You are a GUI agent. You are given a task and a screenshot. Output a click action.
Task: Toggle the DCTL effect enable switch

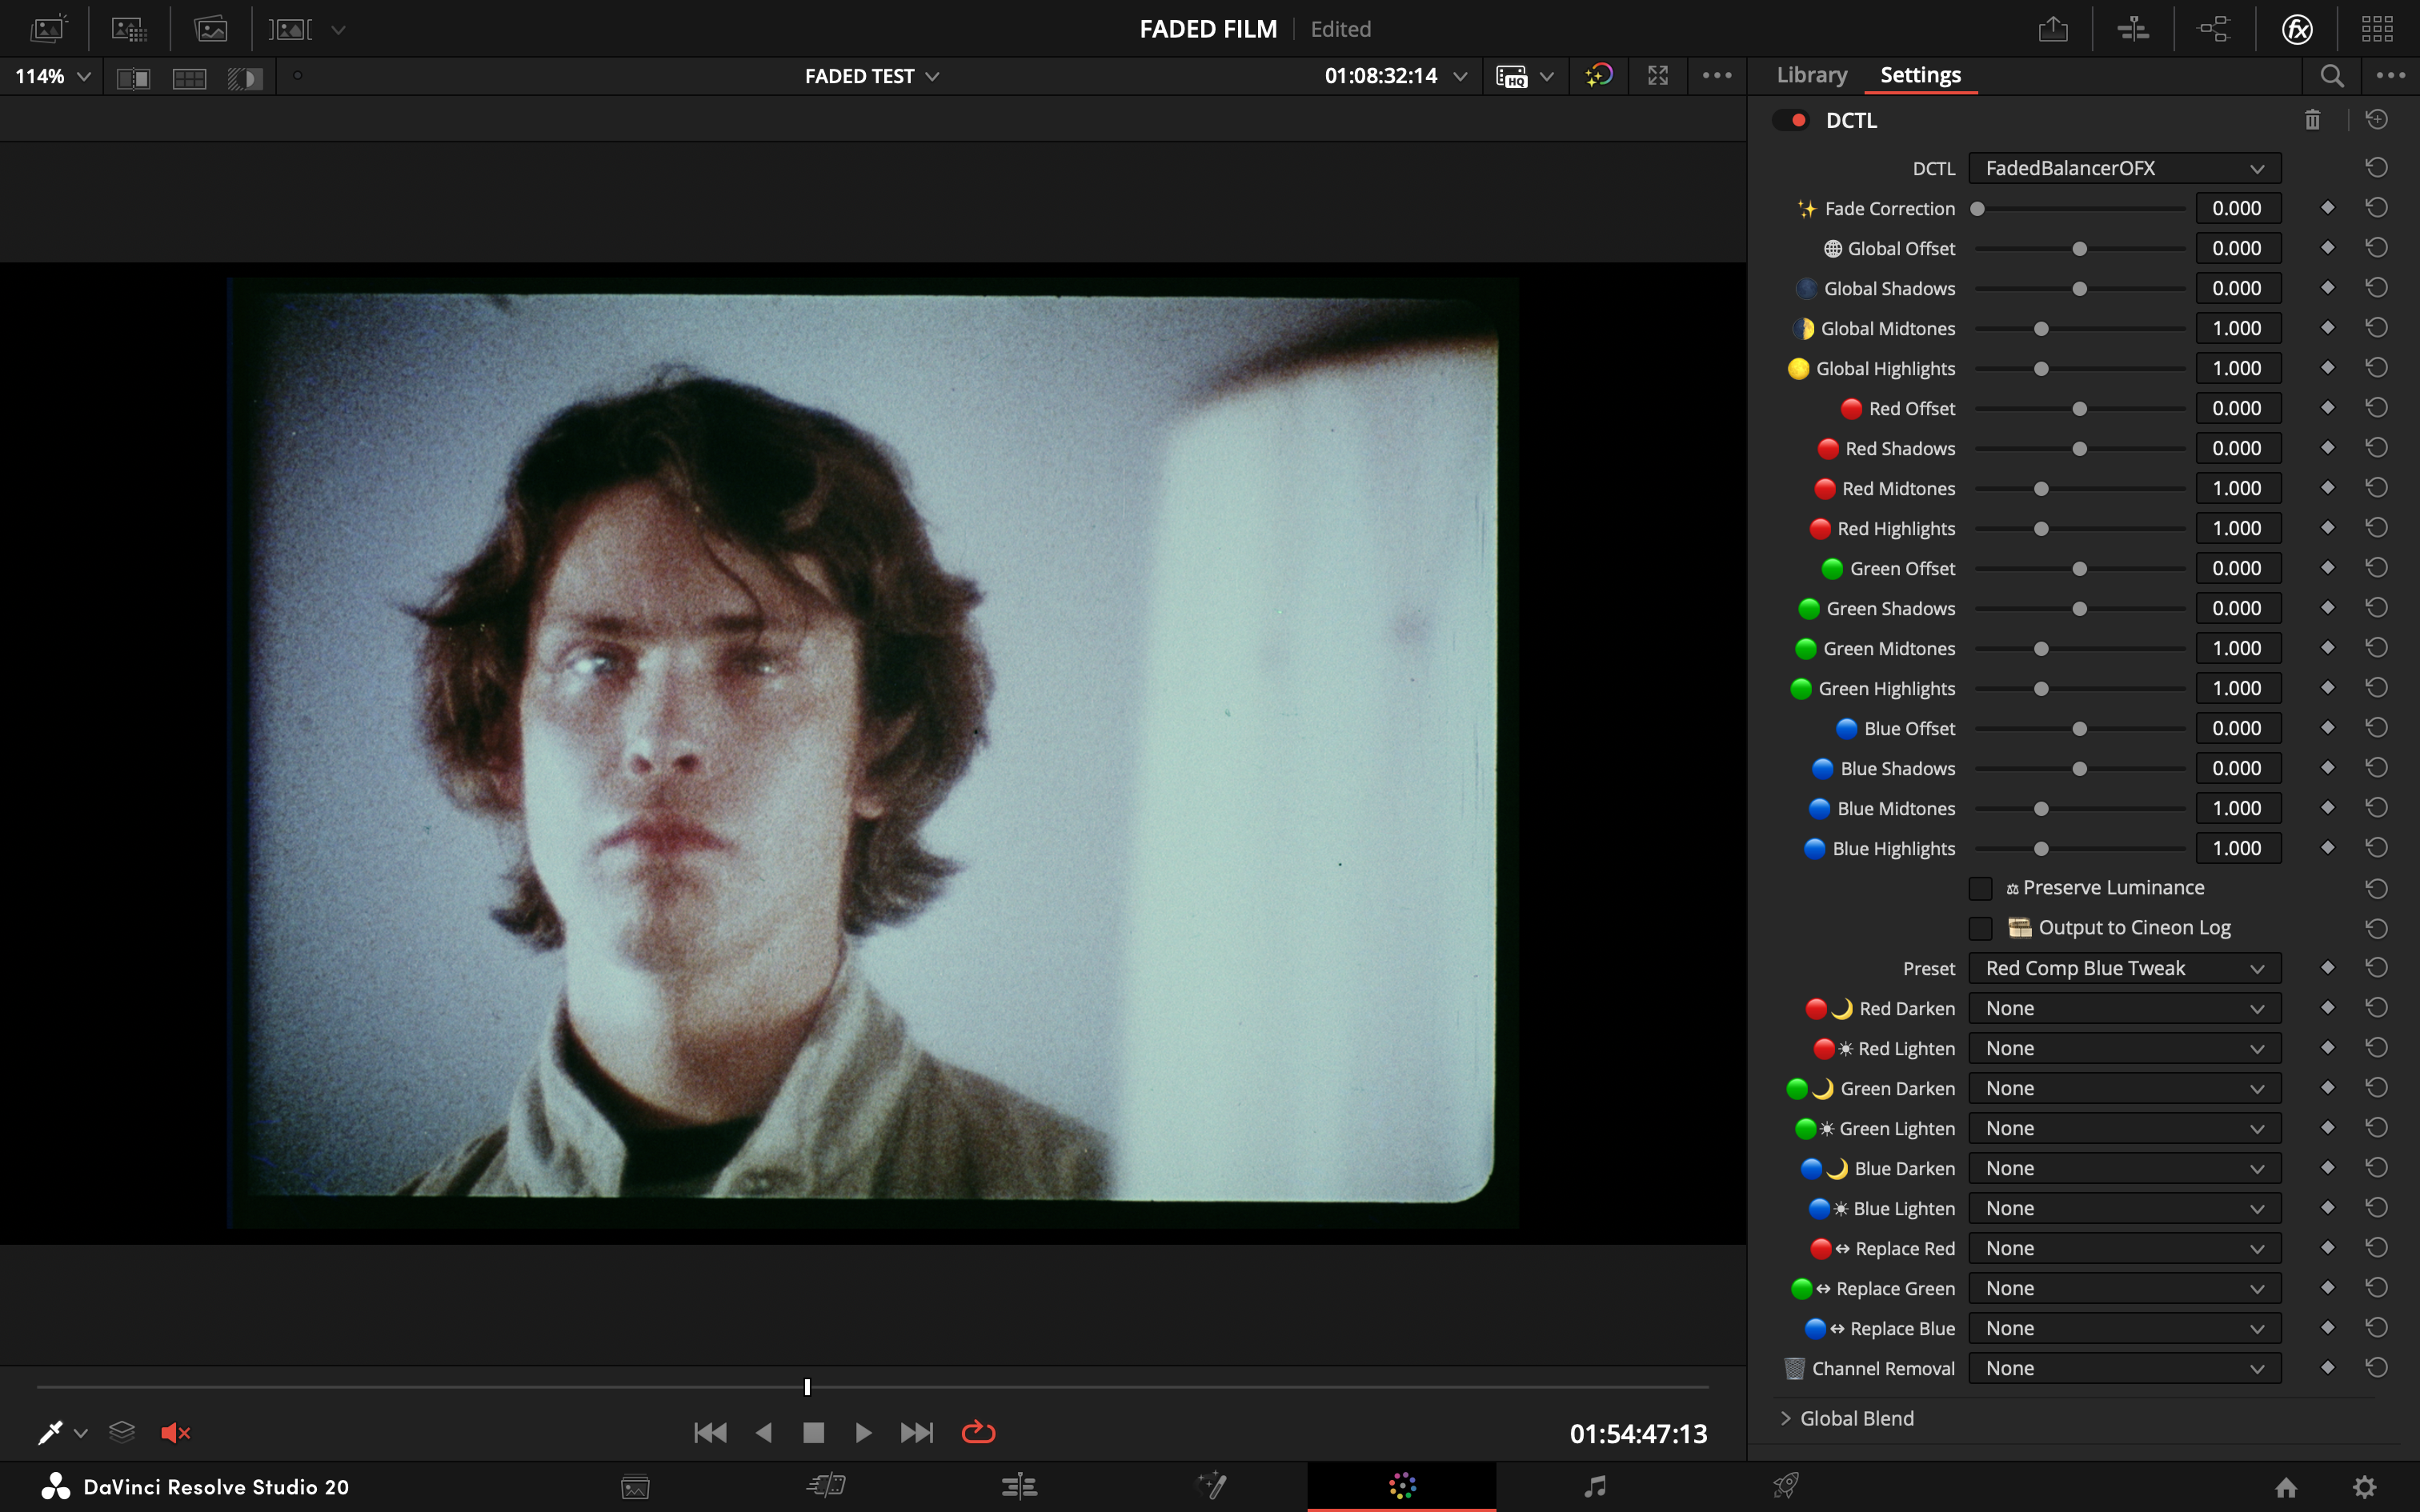click(x=1790, y=120)
